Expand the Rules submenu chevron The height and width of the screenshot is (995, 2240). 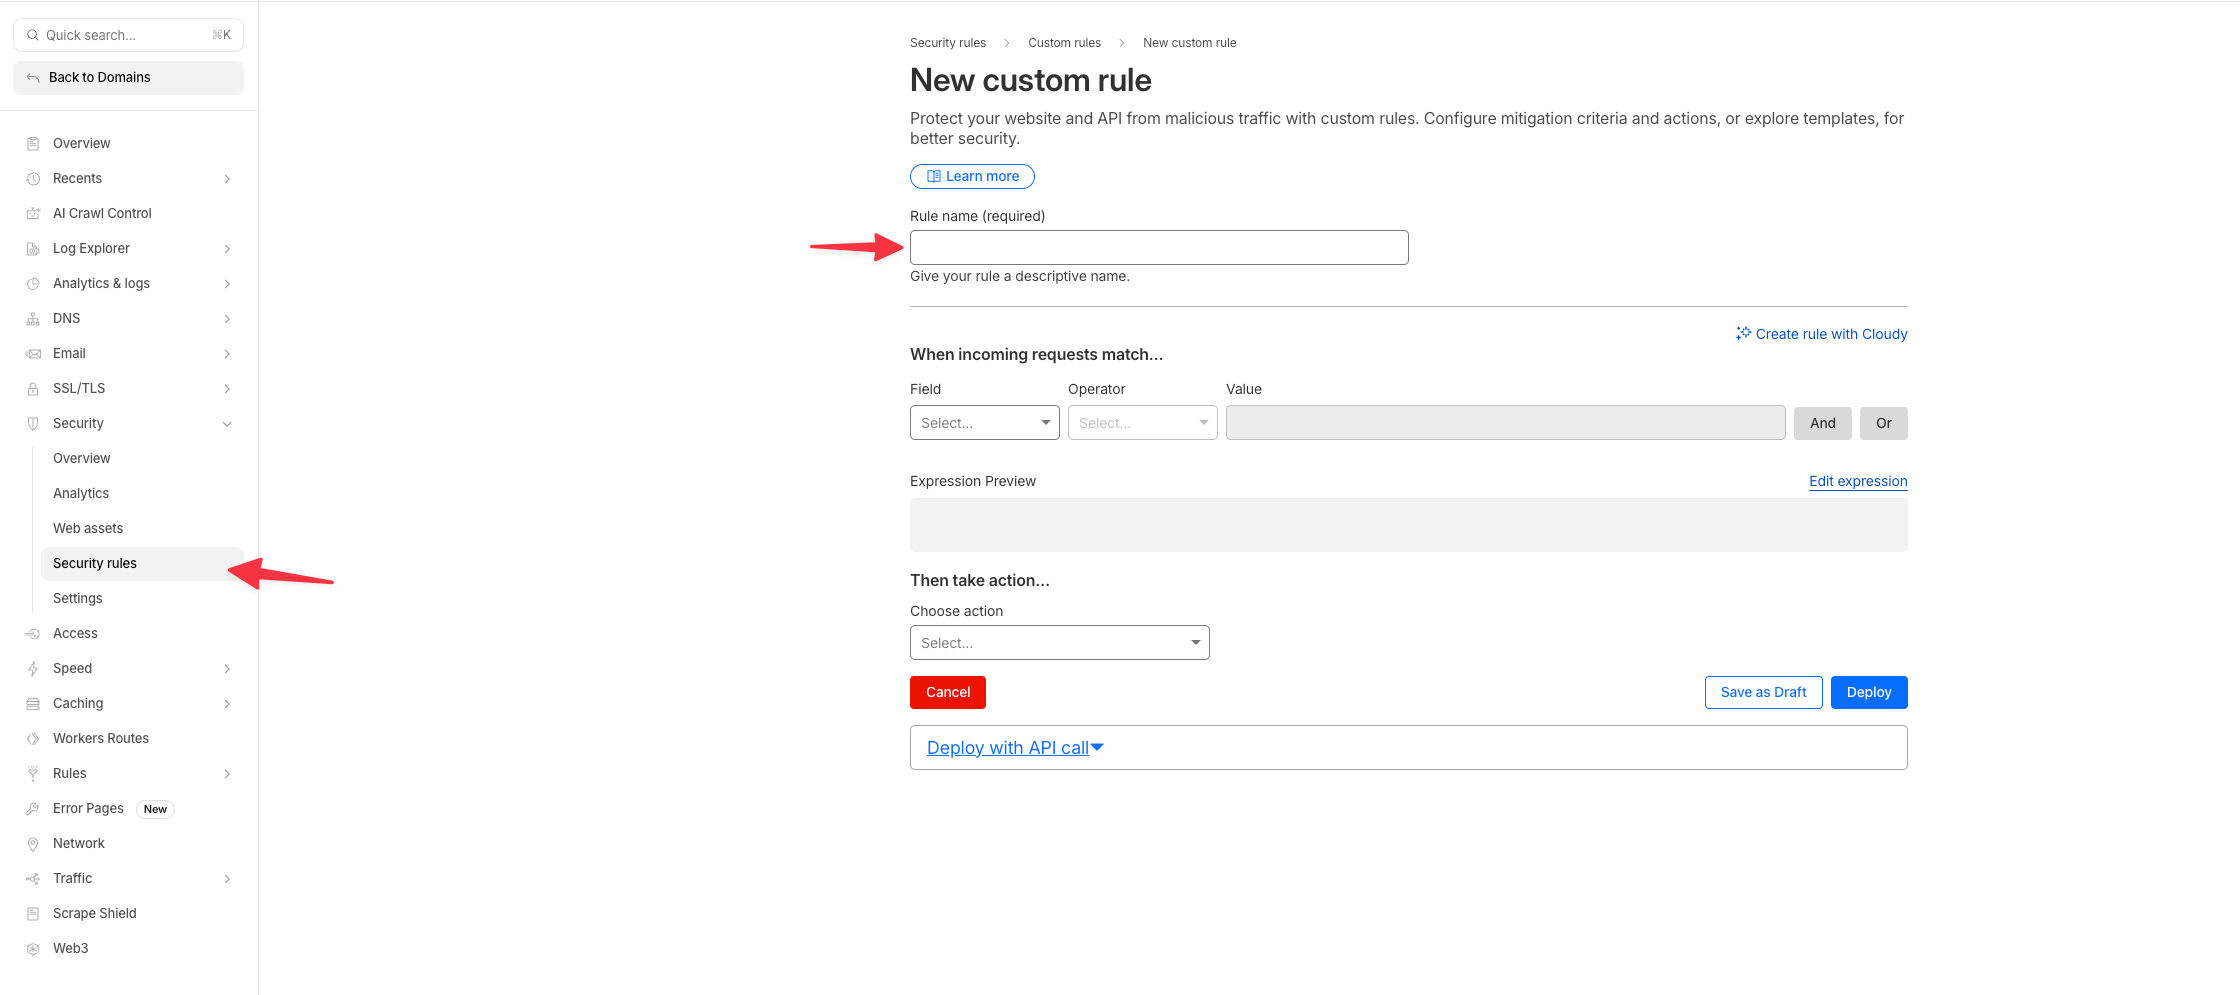tap(227, 774)
